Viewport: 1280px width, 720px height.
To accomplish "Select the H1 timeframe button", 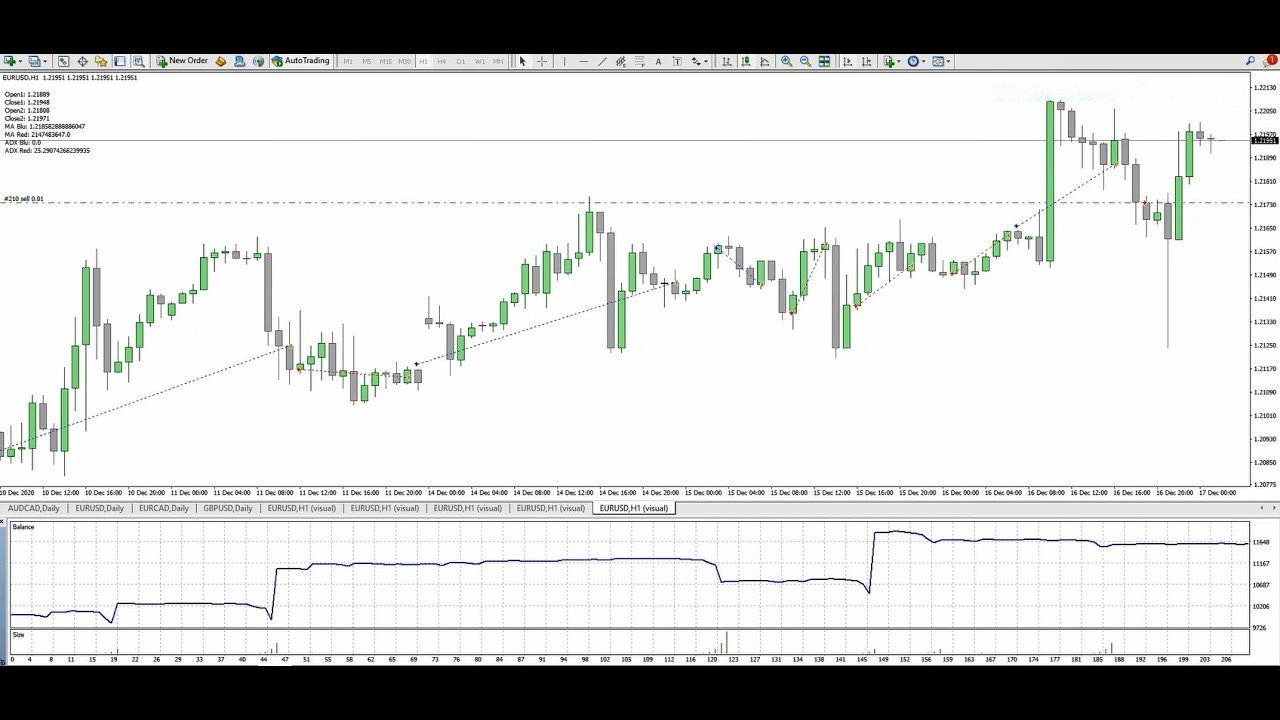I will (x=423, y=61).
